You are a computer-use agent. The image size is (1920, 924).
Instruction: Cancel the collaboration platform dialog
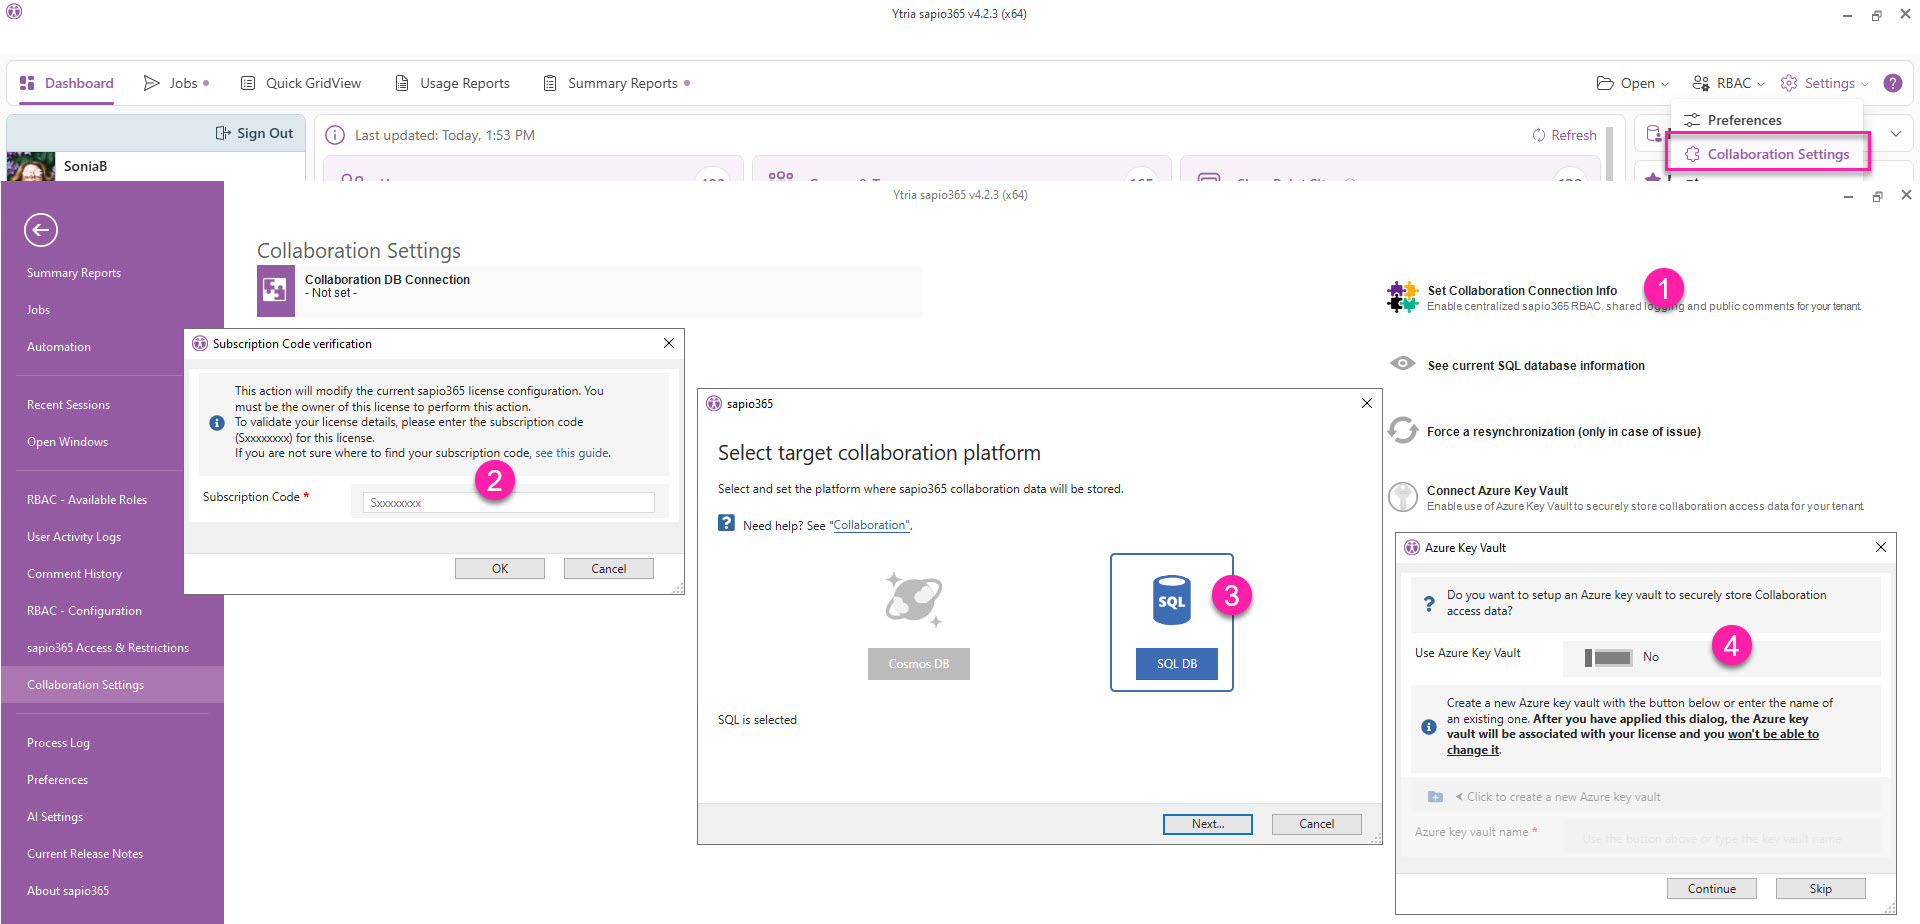tap(1317, 824)
